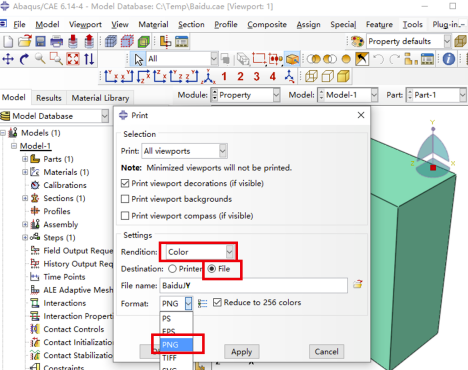The image size is (468, 370).
Task: Select Time Points in model tree
Action: [x=64, y=277]
